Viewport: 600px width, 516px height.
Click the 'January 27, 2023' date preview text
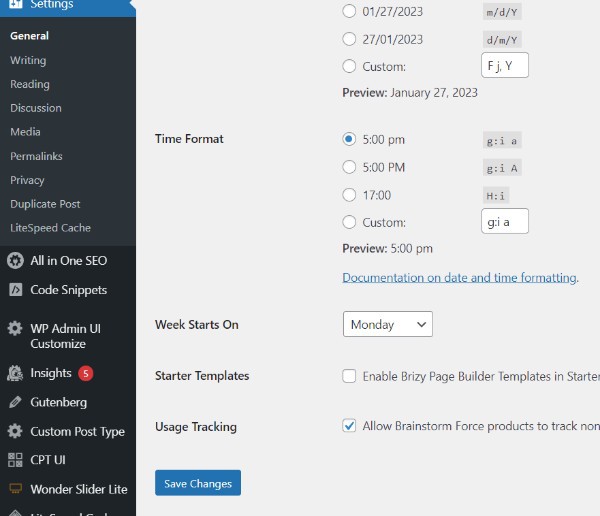pyautogui.click(x=434, y=93)
